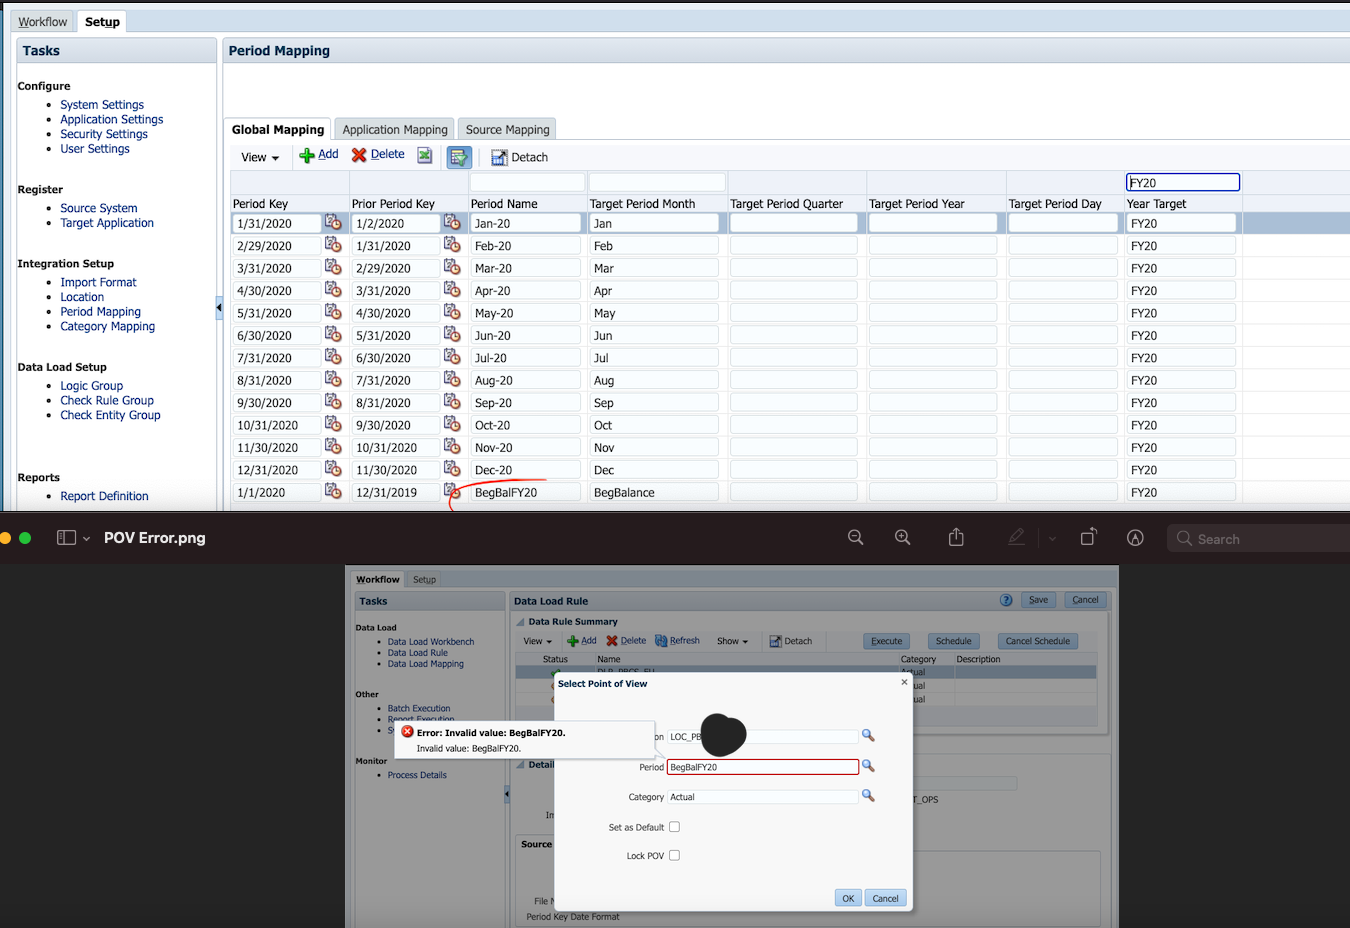Click the OK button in POV dialog
This screenshot has width=1350, height=928.
point(847,897)
